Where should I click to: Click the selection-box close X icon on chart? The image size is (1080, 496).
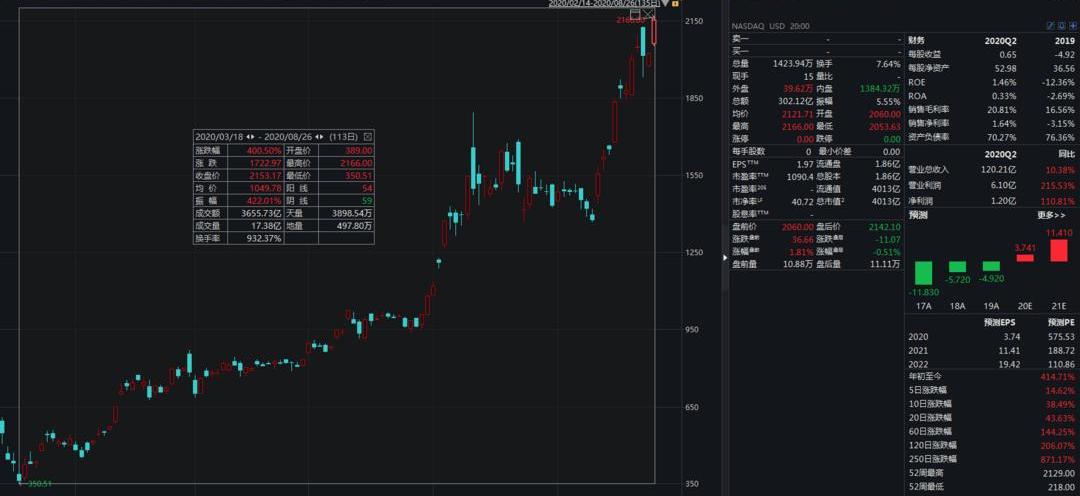649,15
